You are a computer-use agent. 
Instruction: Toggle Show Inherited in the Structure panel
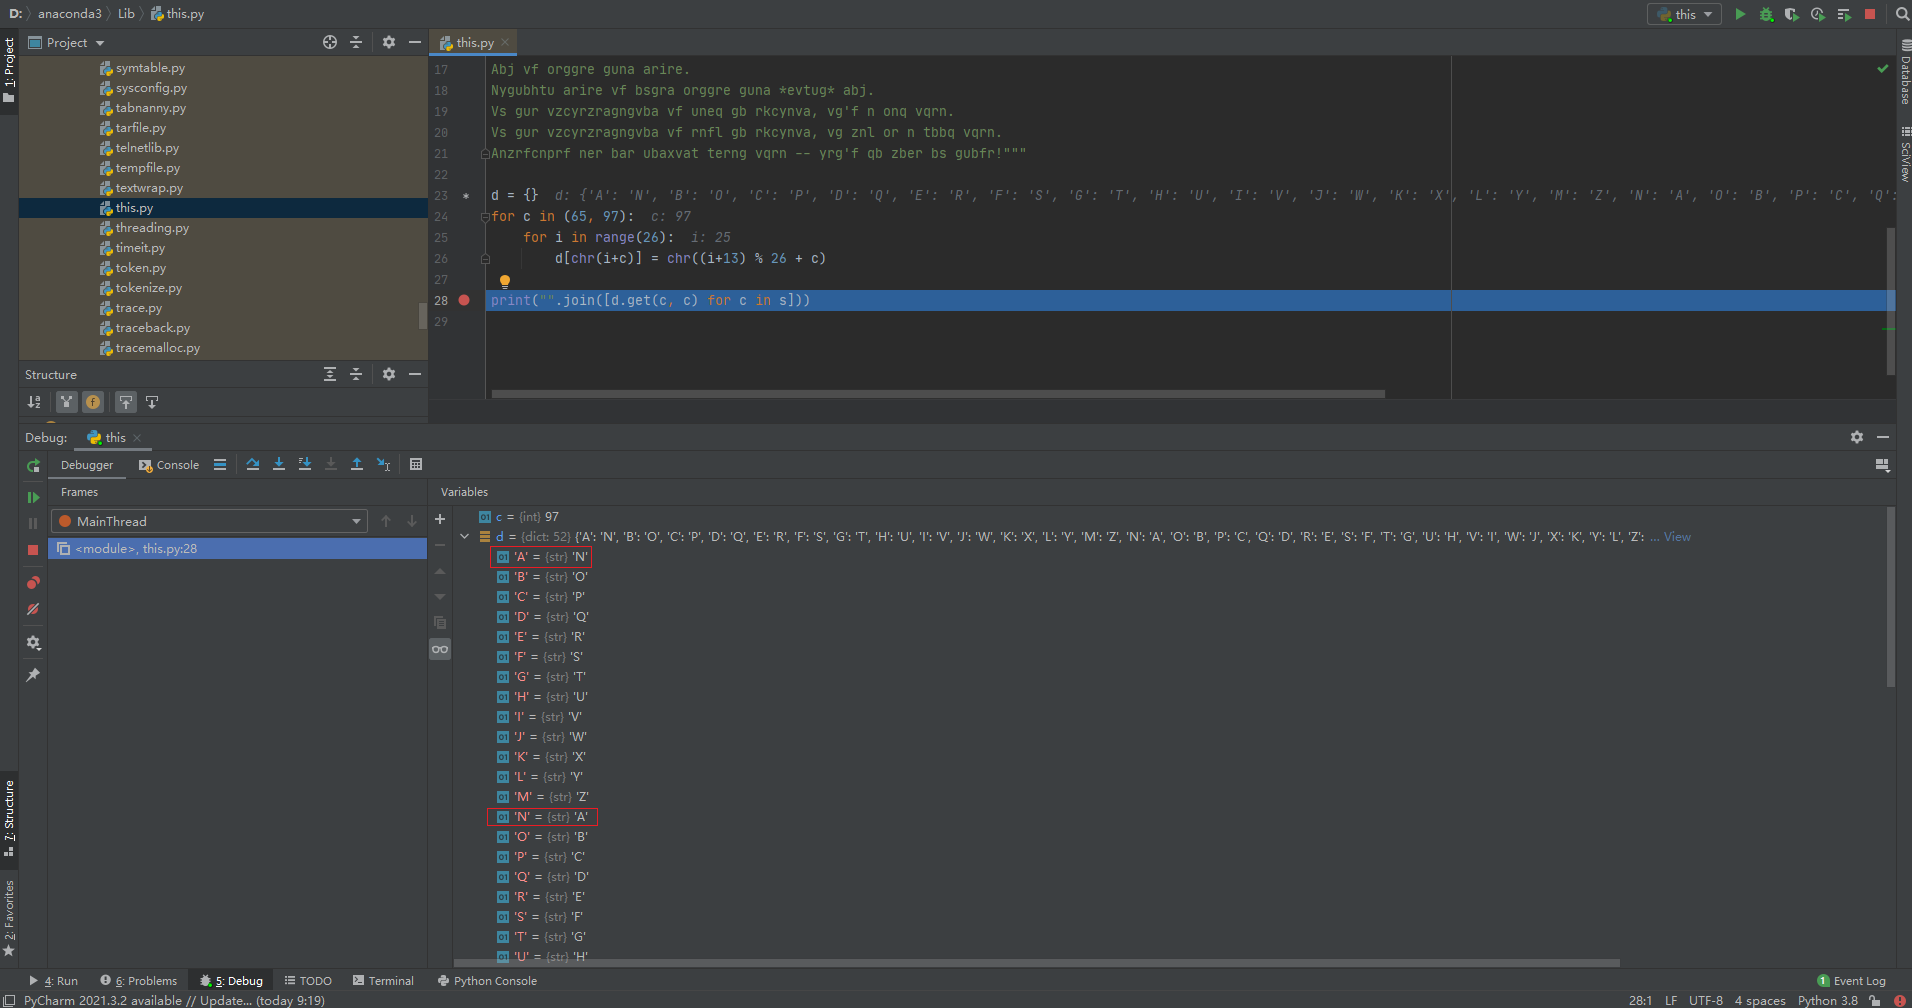point(66,402)
